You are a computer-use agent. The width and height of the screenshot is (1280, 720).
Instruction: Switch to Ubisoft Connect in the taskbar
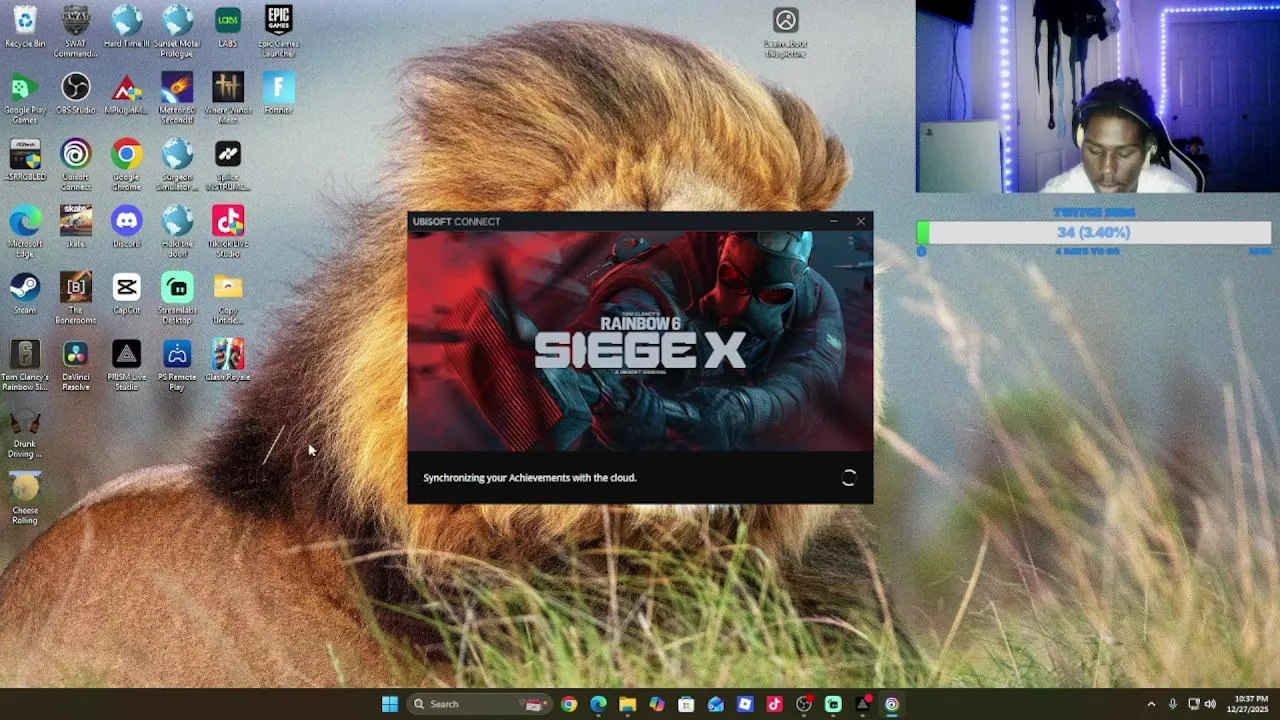(x=891, y=704)
